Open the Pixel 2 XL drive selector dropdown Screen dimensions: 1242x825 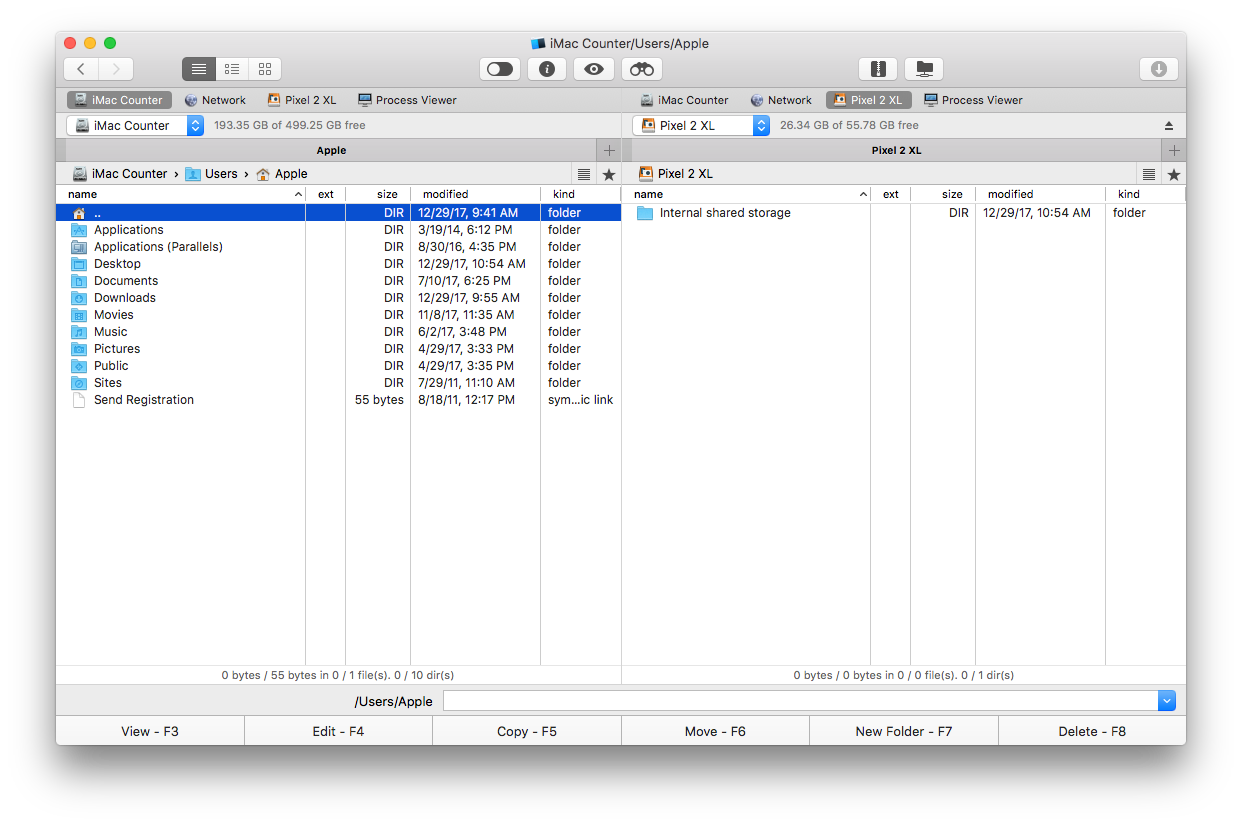click(x=760, y=125)
